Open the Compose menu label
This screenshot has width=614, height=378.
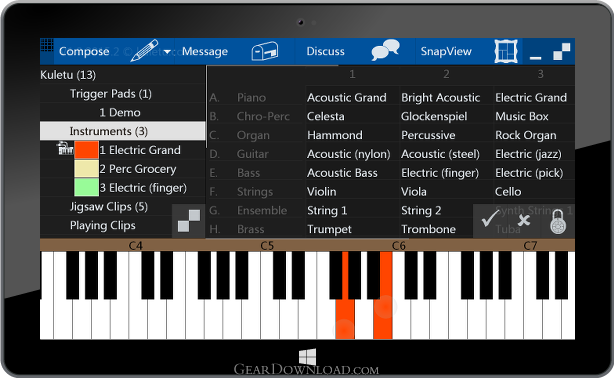click(x=84, y=51)
